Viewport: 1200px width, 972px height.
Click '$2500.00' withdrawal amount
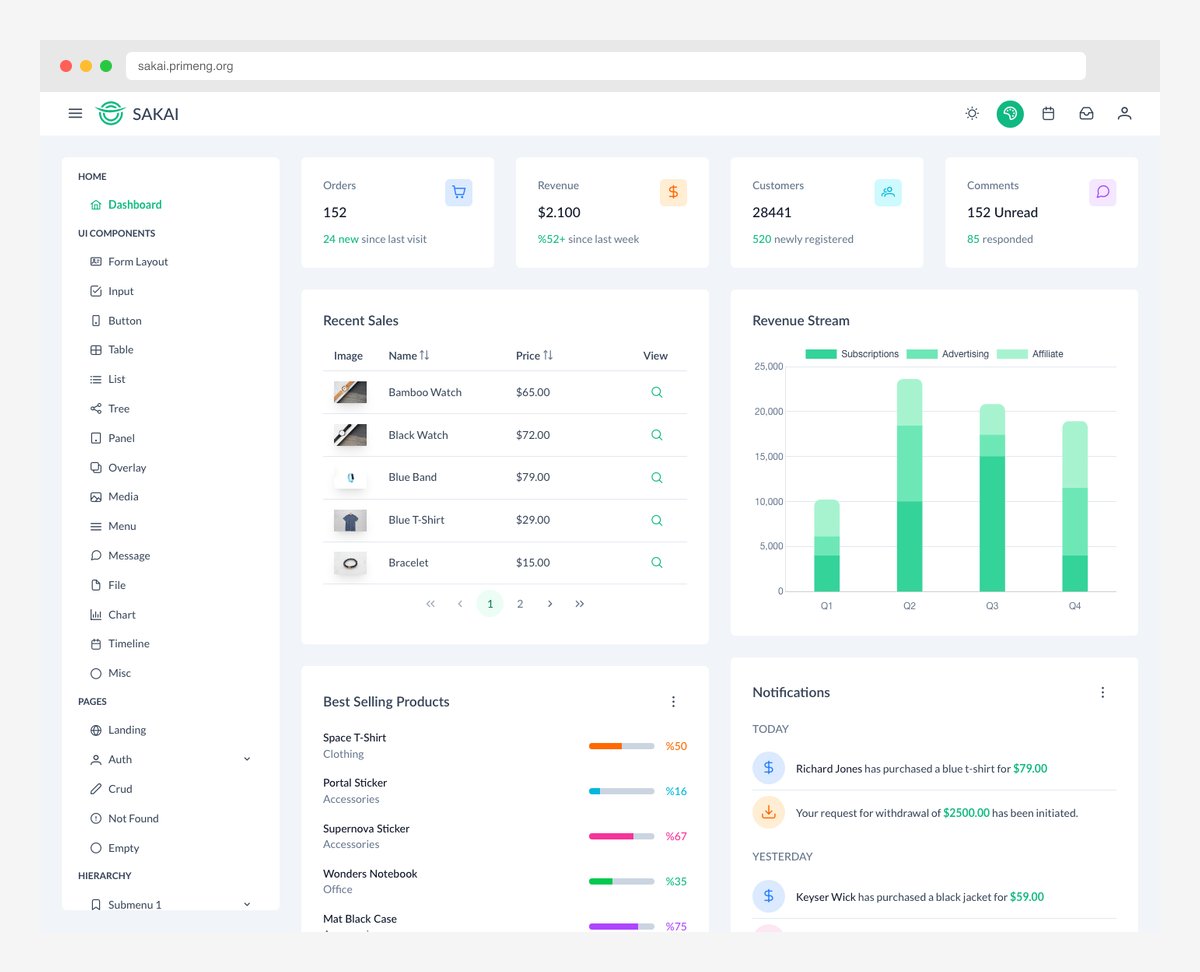click(x=966, y=813)
